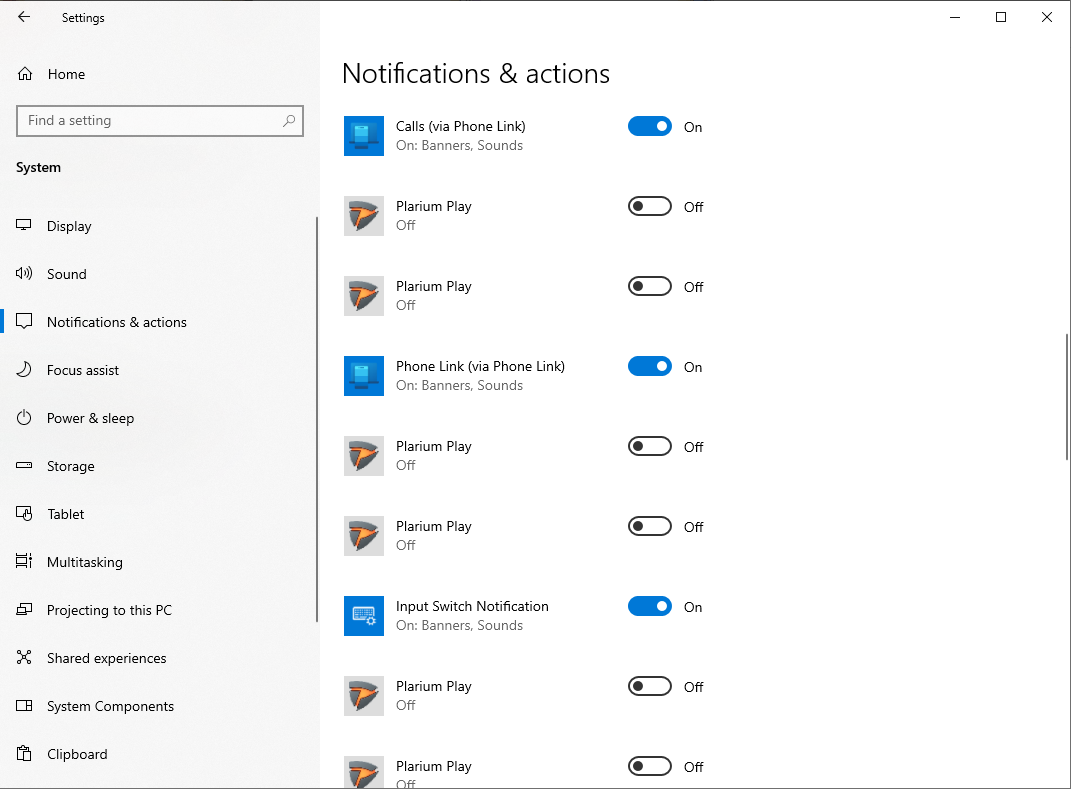Open Power & sleep settings

(90, 418)
